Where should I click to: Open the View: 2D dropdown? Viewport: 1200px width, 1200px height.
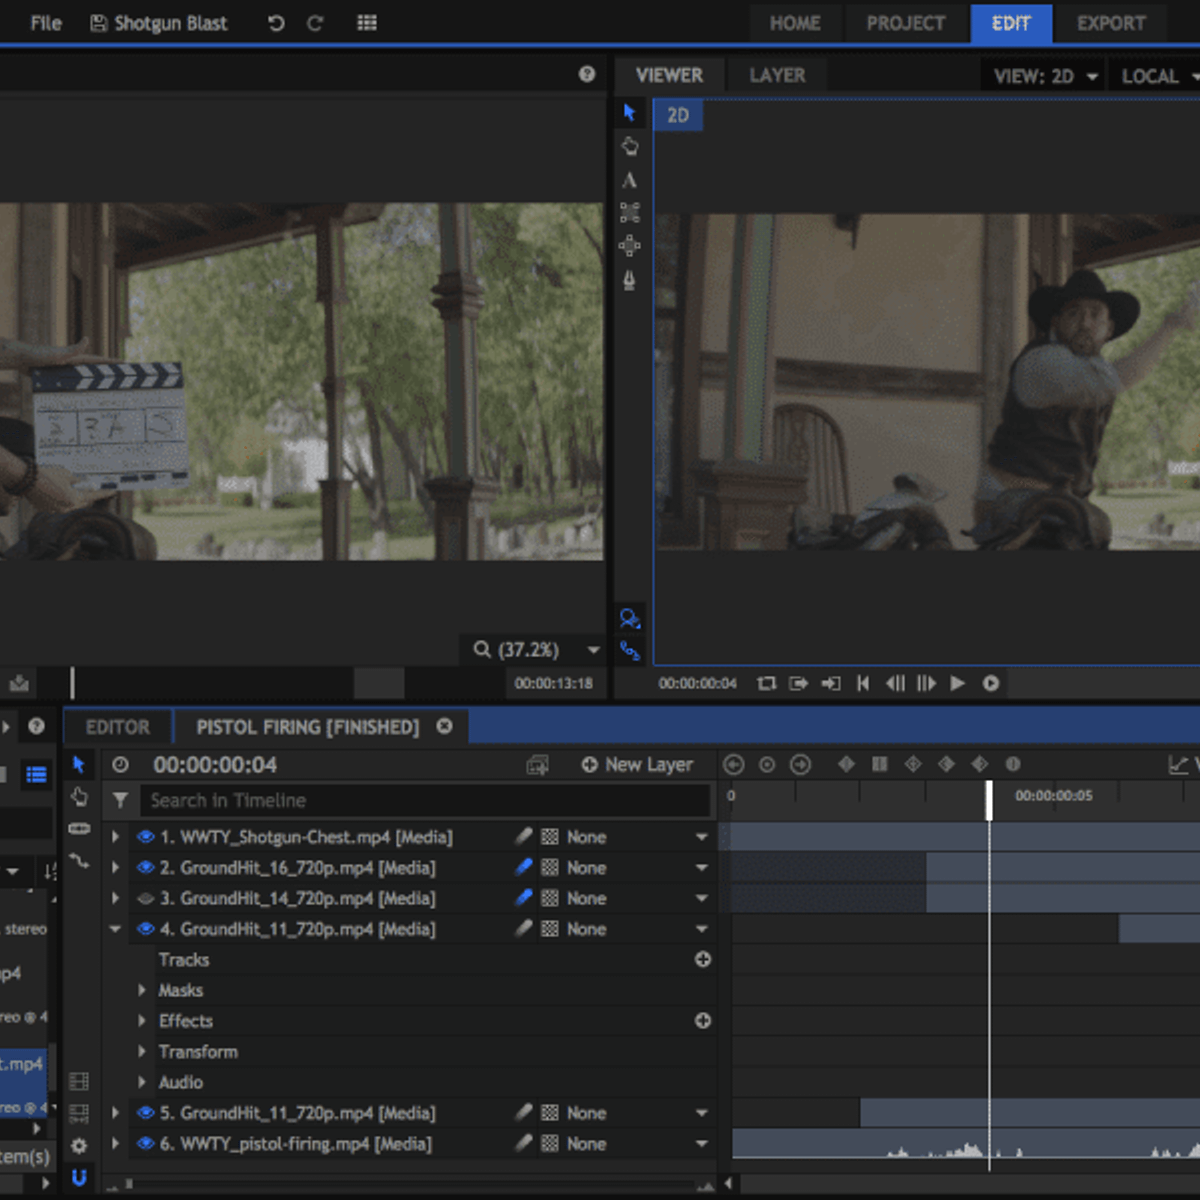1045,76
